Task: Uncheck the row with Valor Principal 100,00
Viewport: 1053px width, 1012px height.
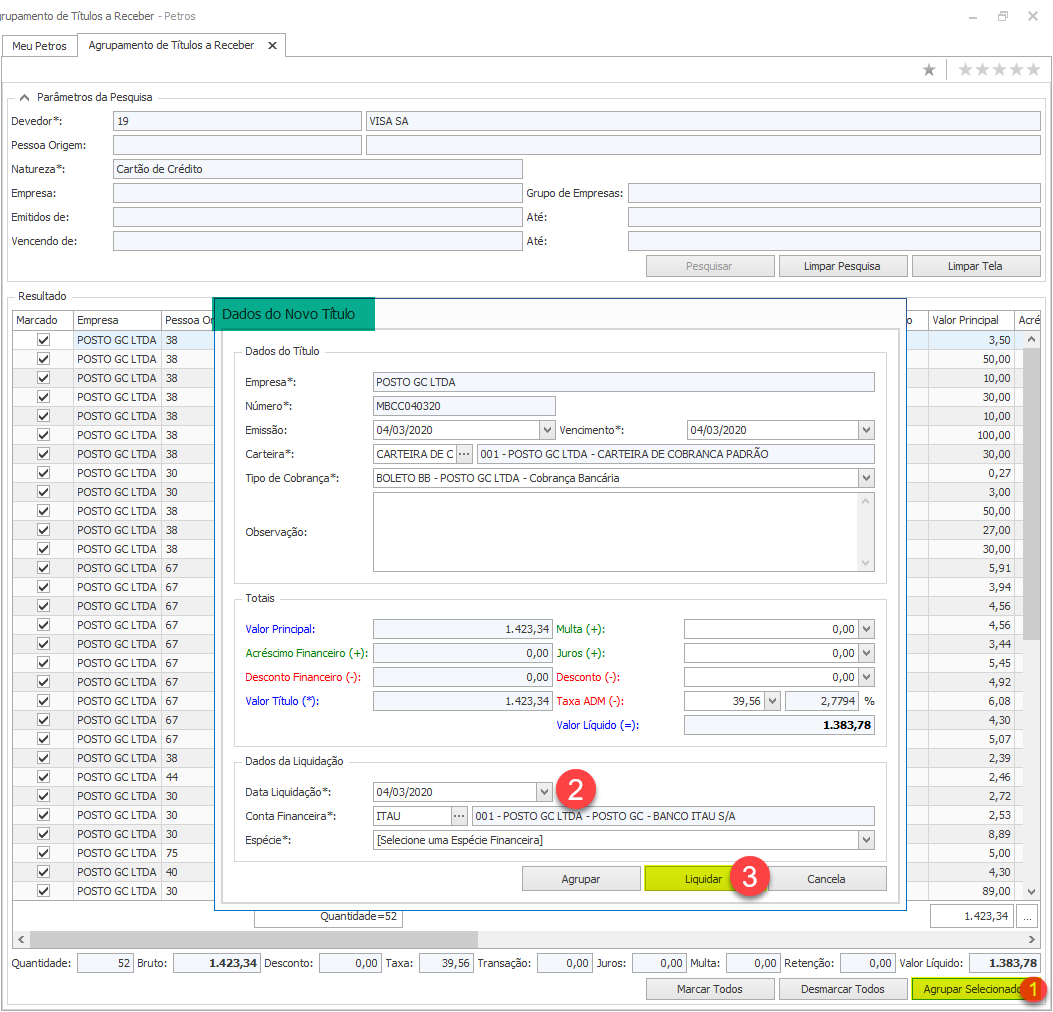Action: [x=44, y=434]
